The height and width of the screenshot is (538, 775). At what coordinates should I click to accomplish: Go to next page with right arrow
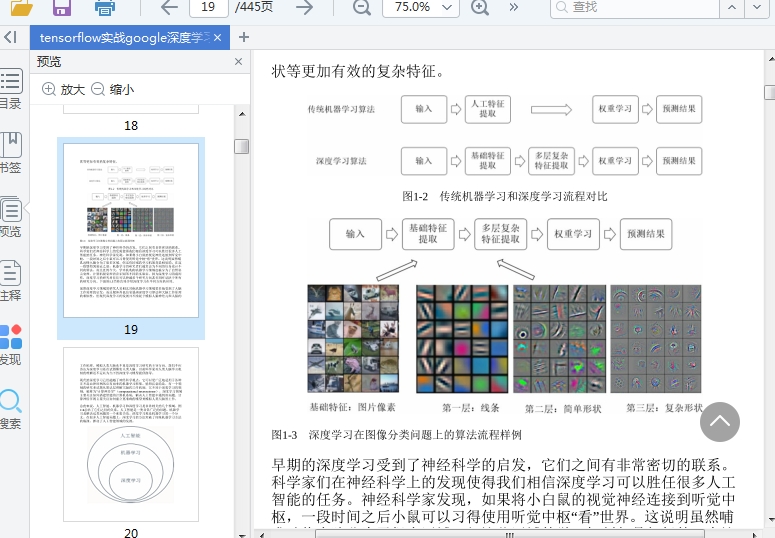(304, 7)
